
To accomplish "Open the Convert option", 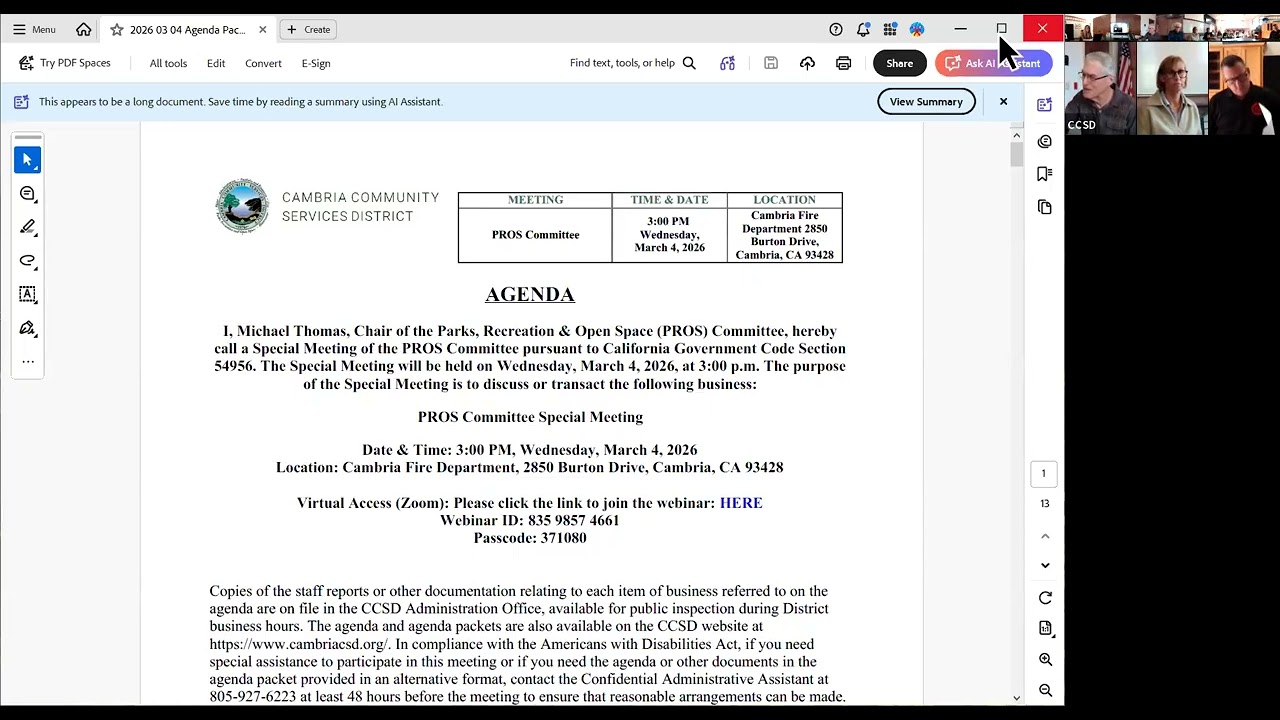I will click(x=263, y=63).
